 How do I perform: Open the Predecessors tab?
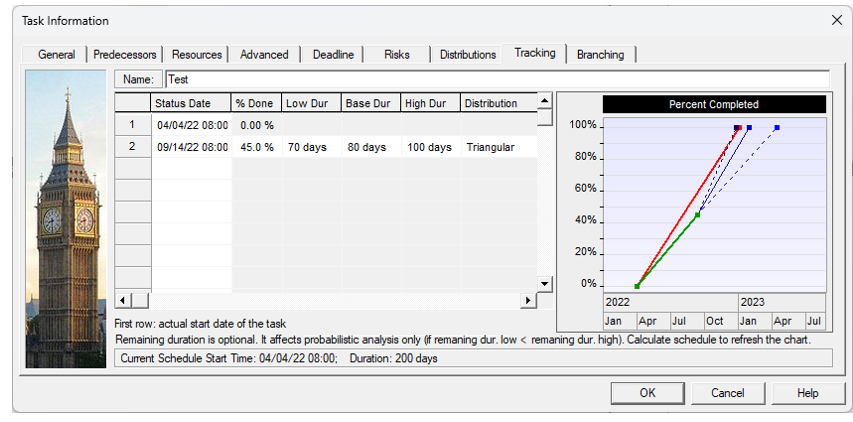[x=125, y=55]
